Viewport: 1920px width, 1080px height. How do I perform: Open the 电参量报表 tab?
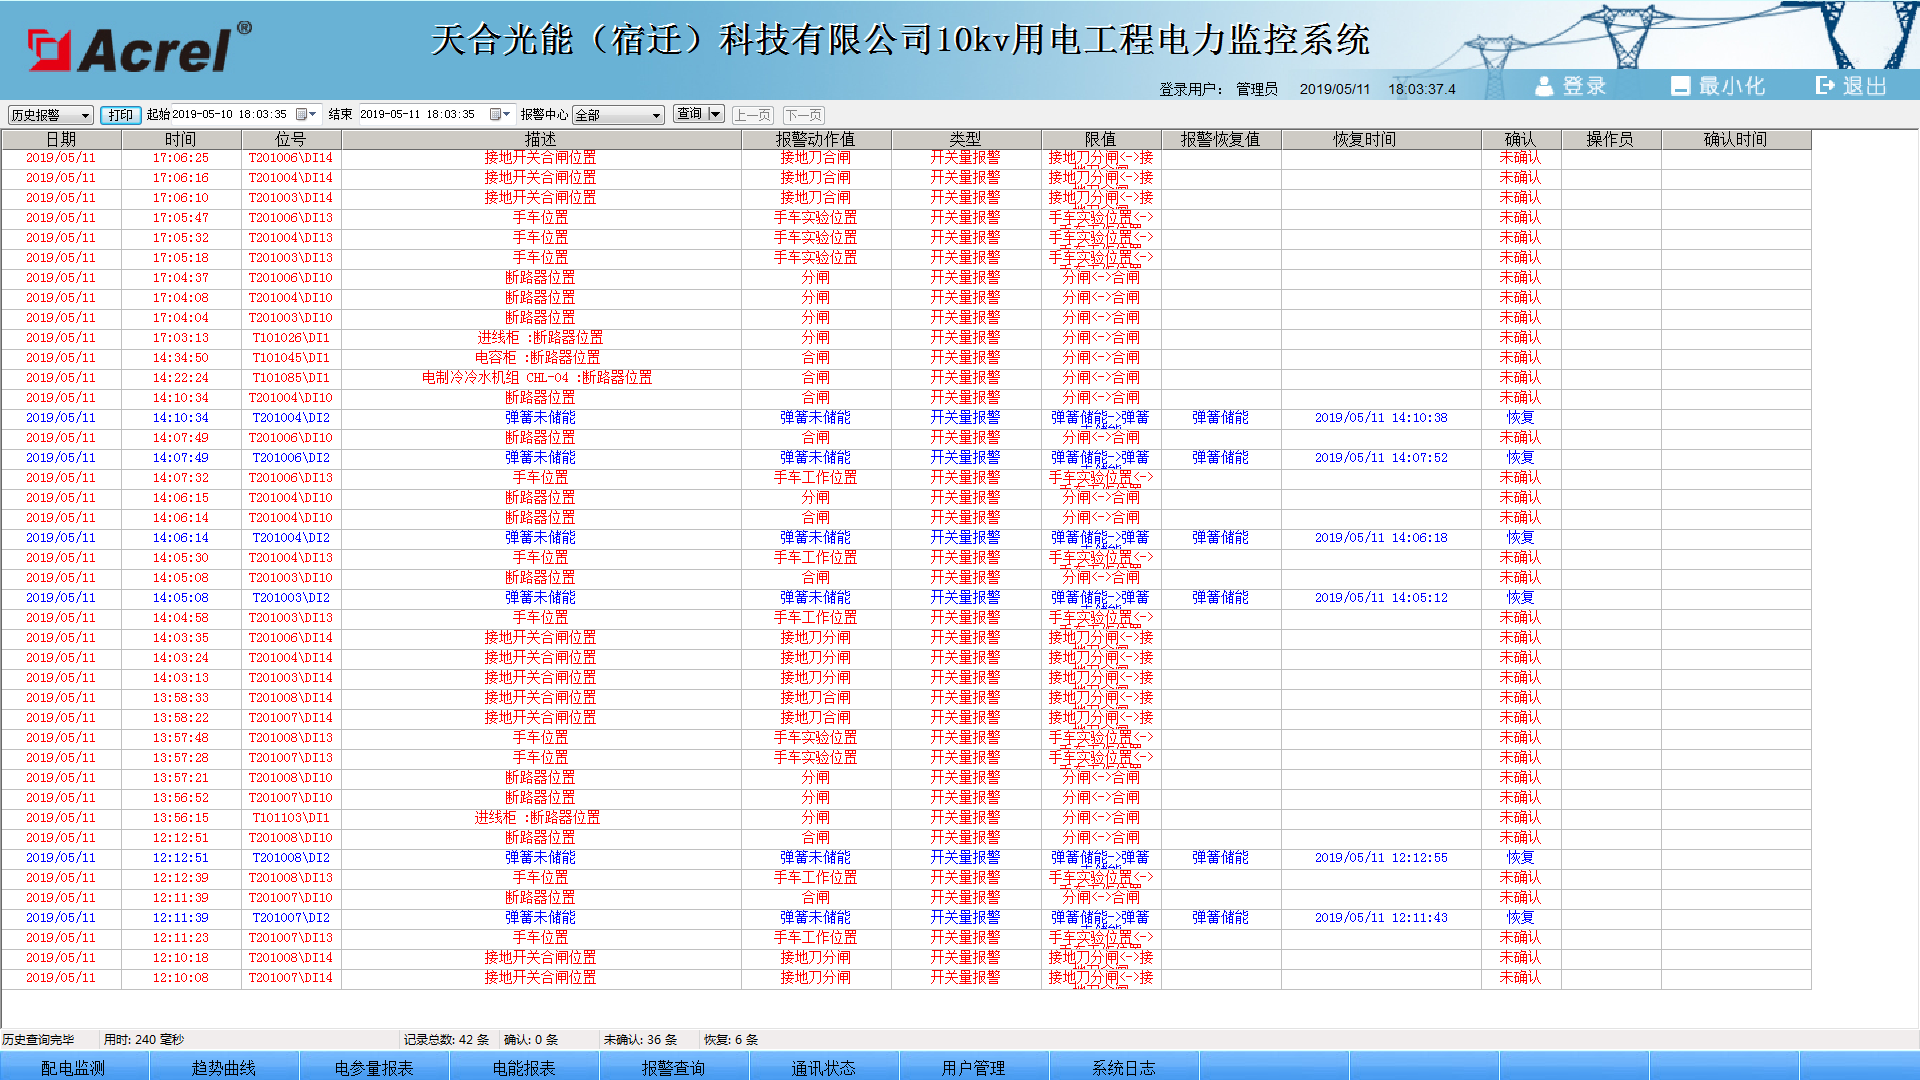coord(374,1067)
